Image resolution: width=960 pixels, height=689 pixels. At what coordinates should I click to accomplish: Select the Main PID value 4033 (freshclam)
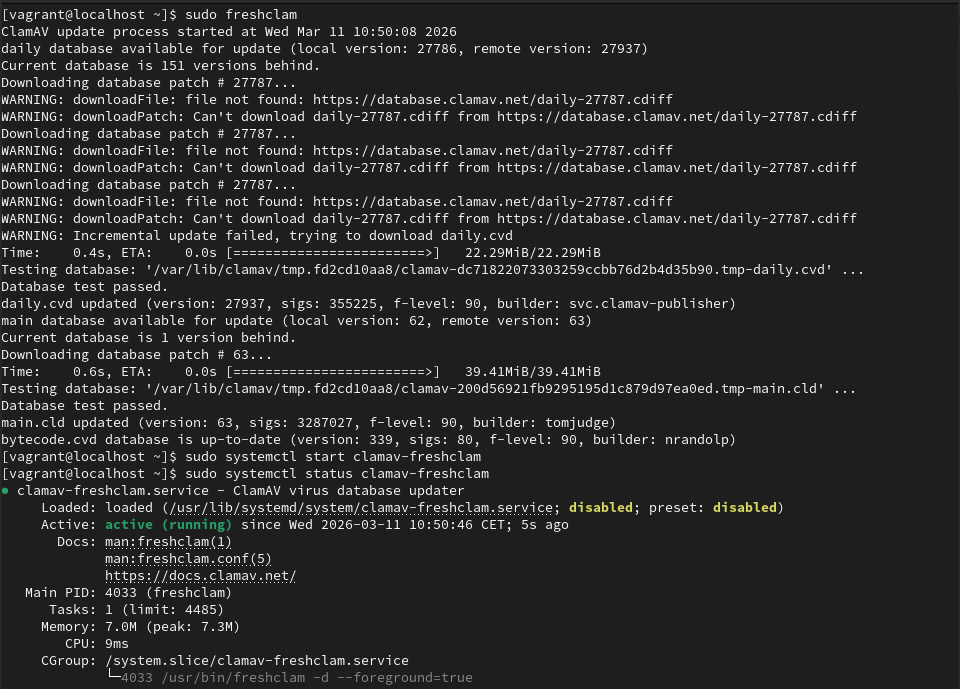(168, 593)
